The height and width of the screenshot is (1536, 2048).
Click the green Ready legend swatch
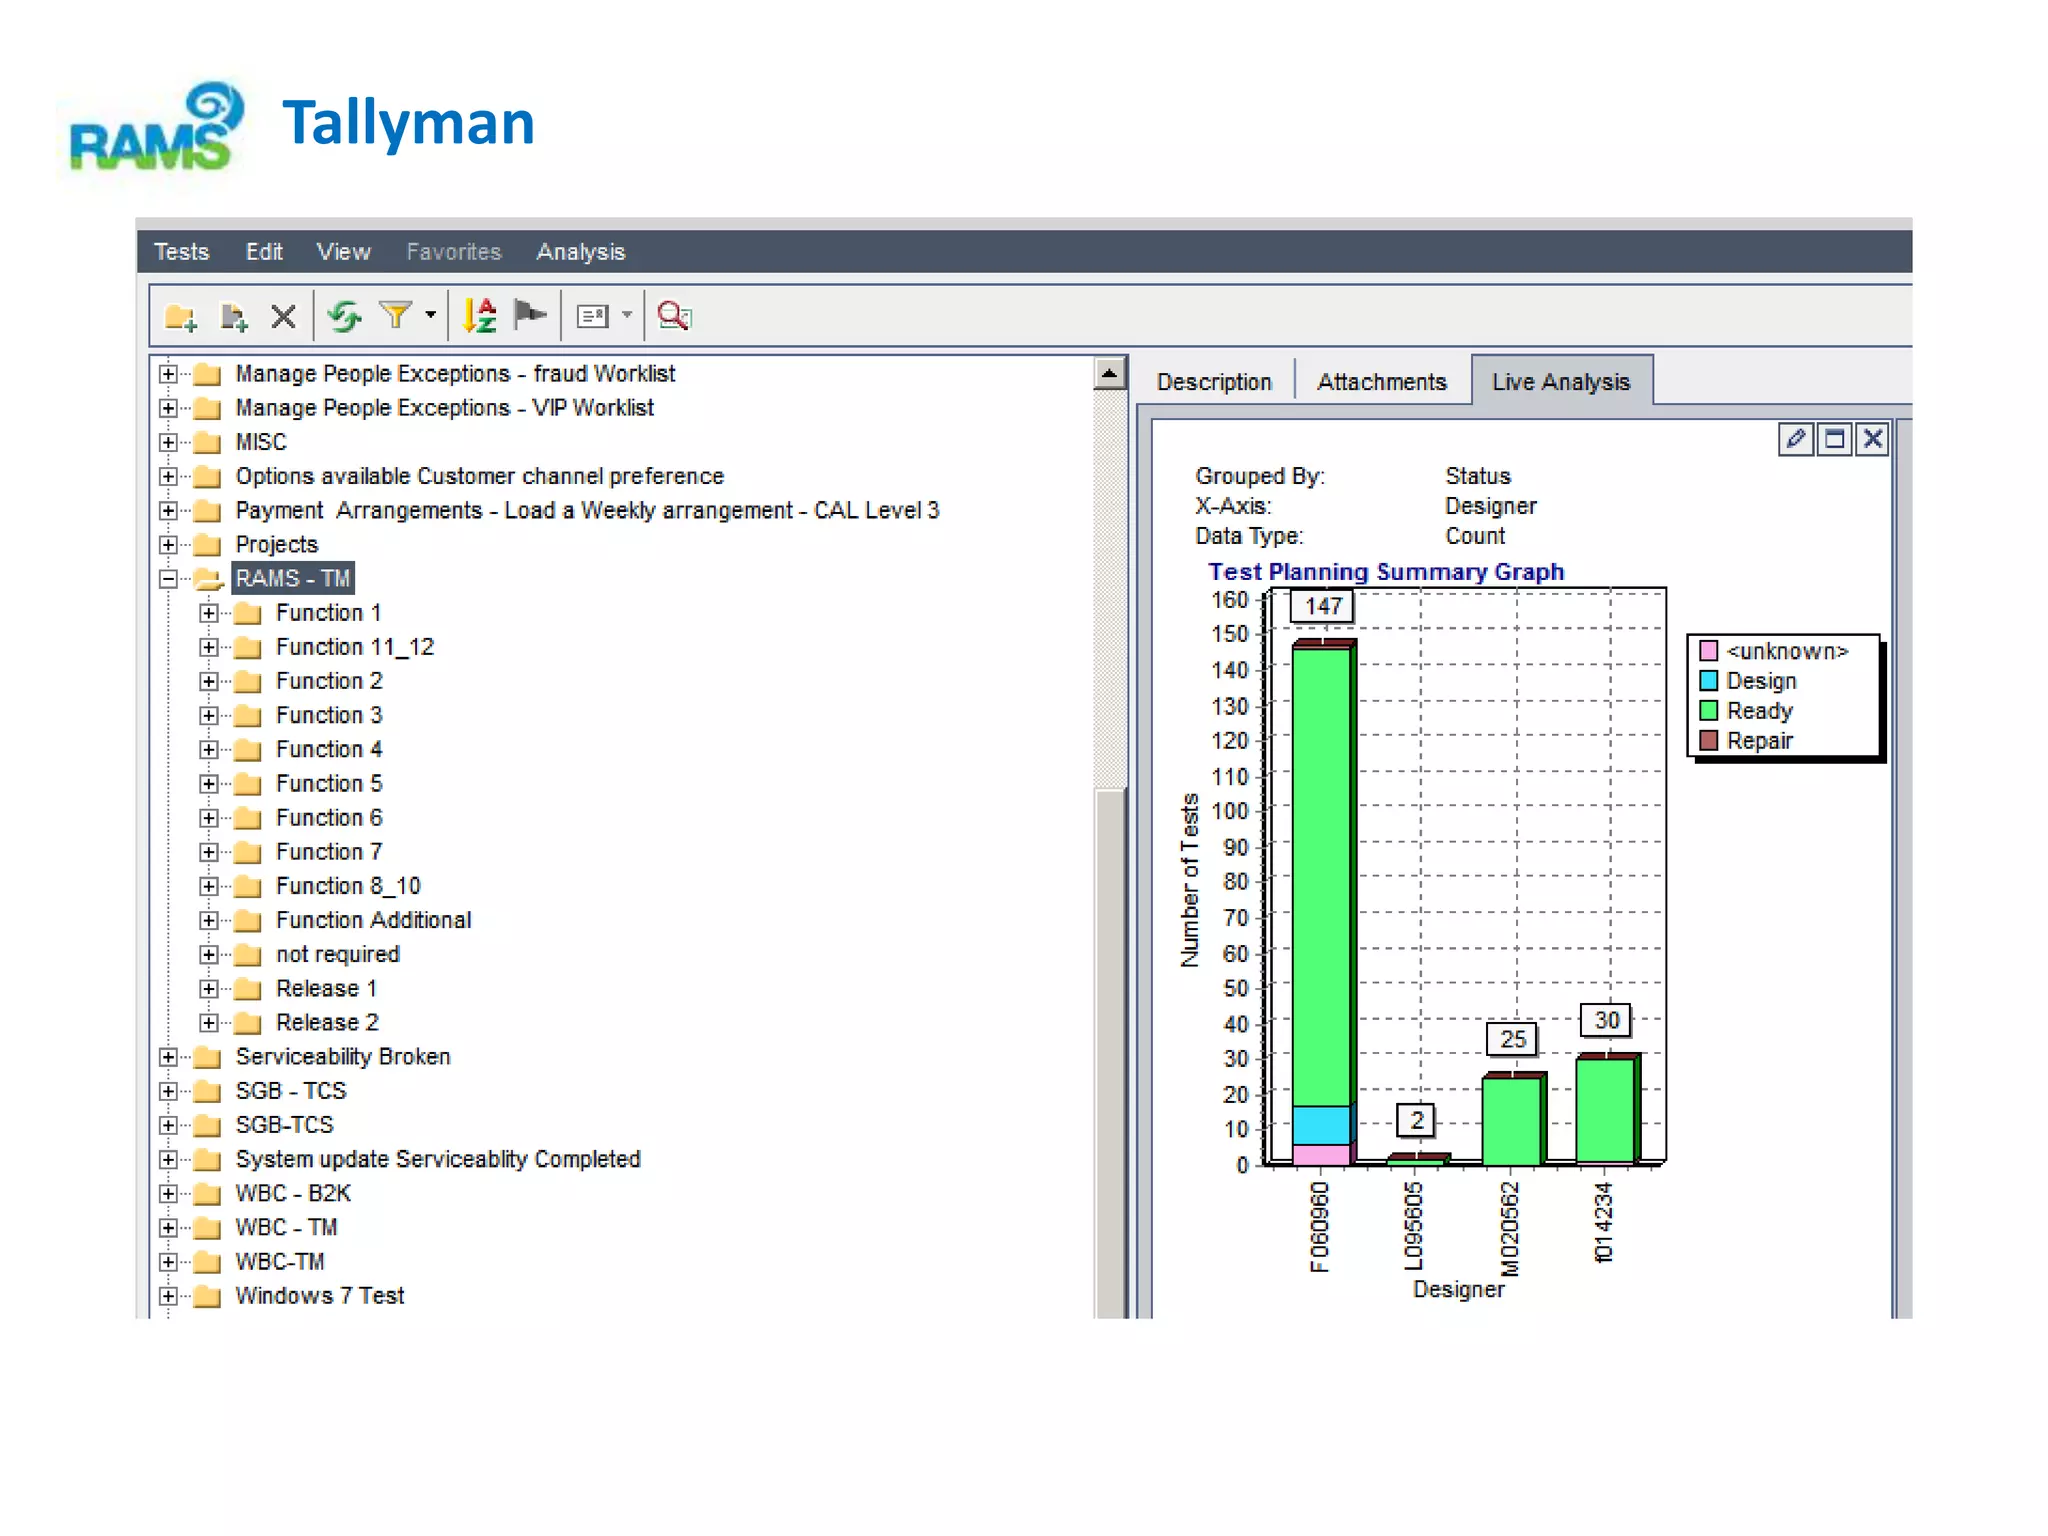coord(1708,711)
